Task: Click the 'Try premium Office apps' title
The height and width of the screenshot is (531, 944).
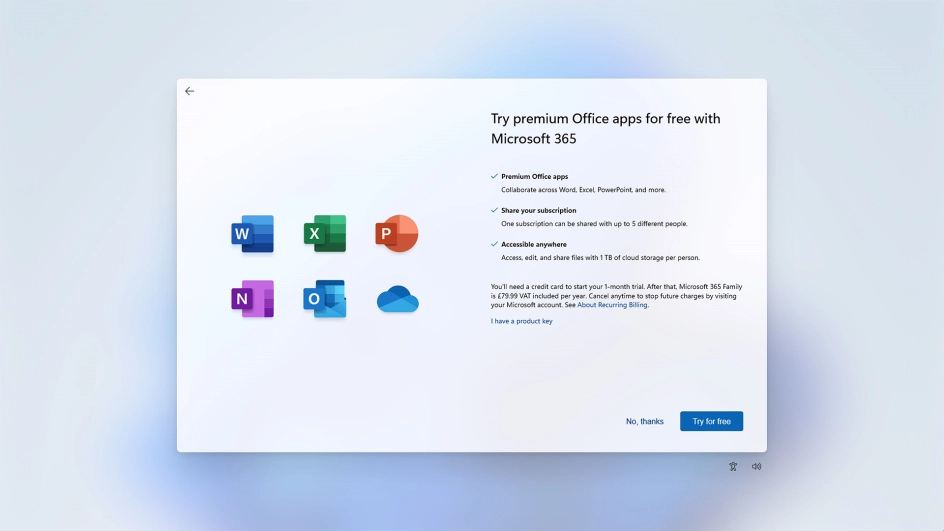Action: (606, 128)
